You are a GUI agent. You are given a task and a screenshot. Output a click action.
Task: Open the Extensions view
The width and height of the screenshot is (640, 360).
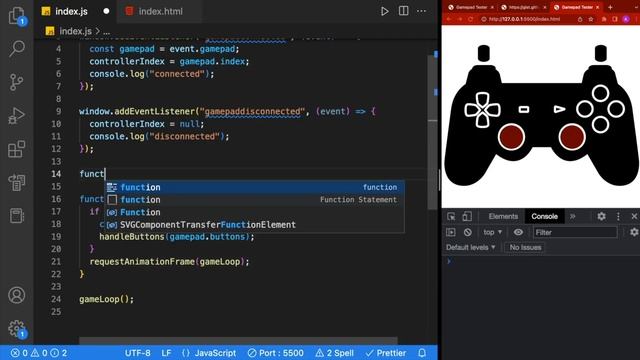click(17, 149)
